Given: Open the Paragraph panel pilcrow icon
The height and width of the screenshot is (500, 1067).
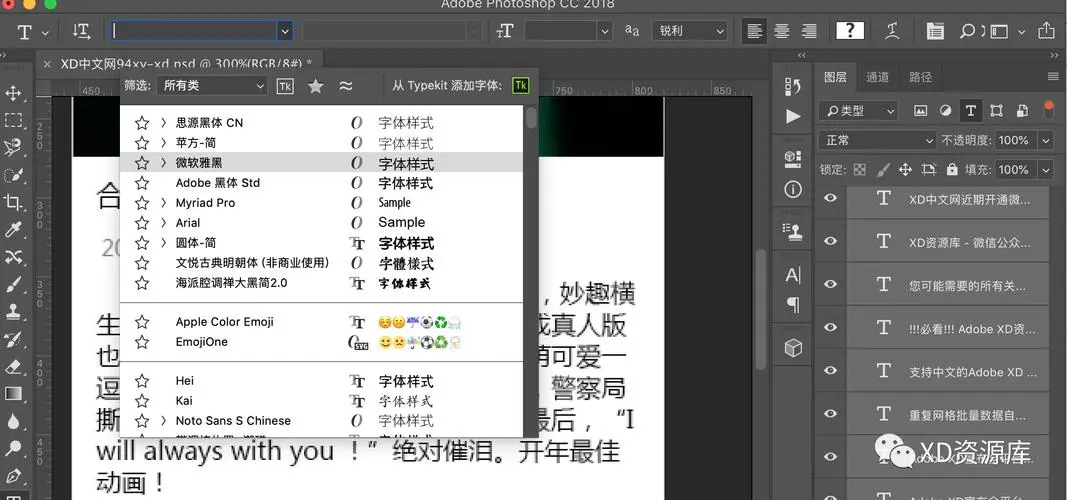Looking at the screenshot, I should [x=793, y=304].
